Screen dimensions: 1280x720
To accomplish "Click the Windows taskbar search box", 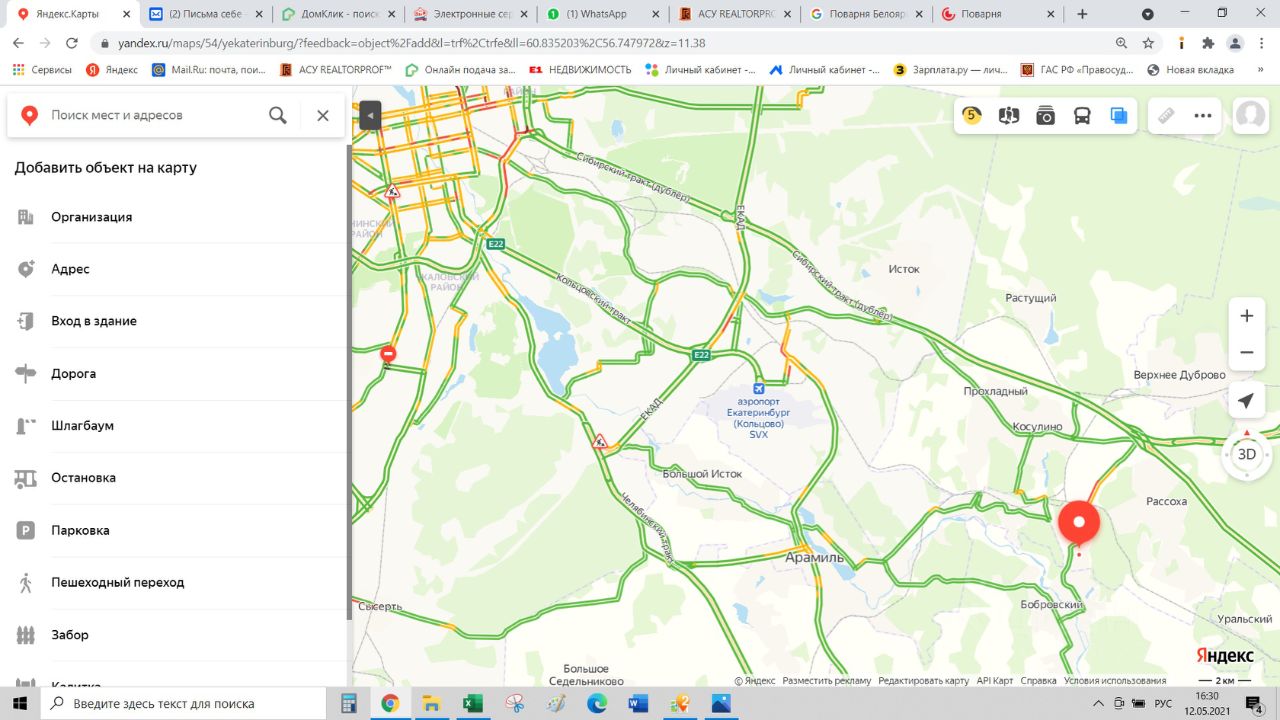I will (185, 703).
